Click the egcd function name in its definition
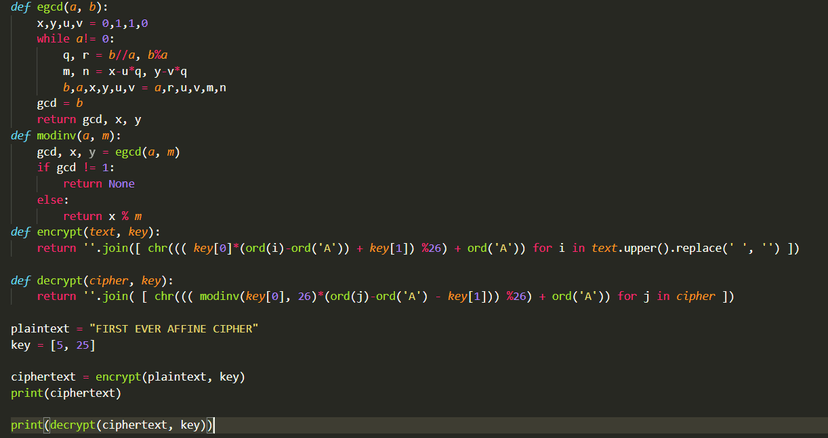Screen dimensions: 828x438 click(50, 7)
